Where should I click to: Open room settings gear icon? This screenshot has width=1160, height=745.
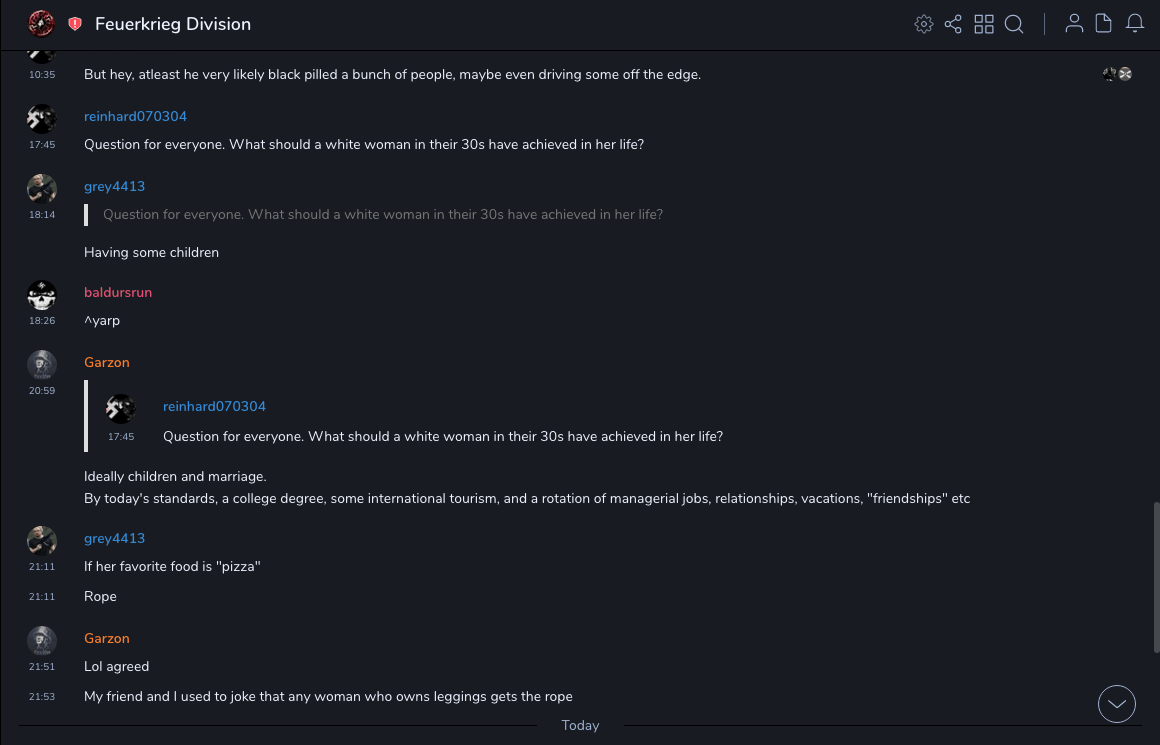[924, 24]
